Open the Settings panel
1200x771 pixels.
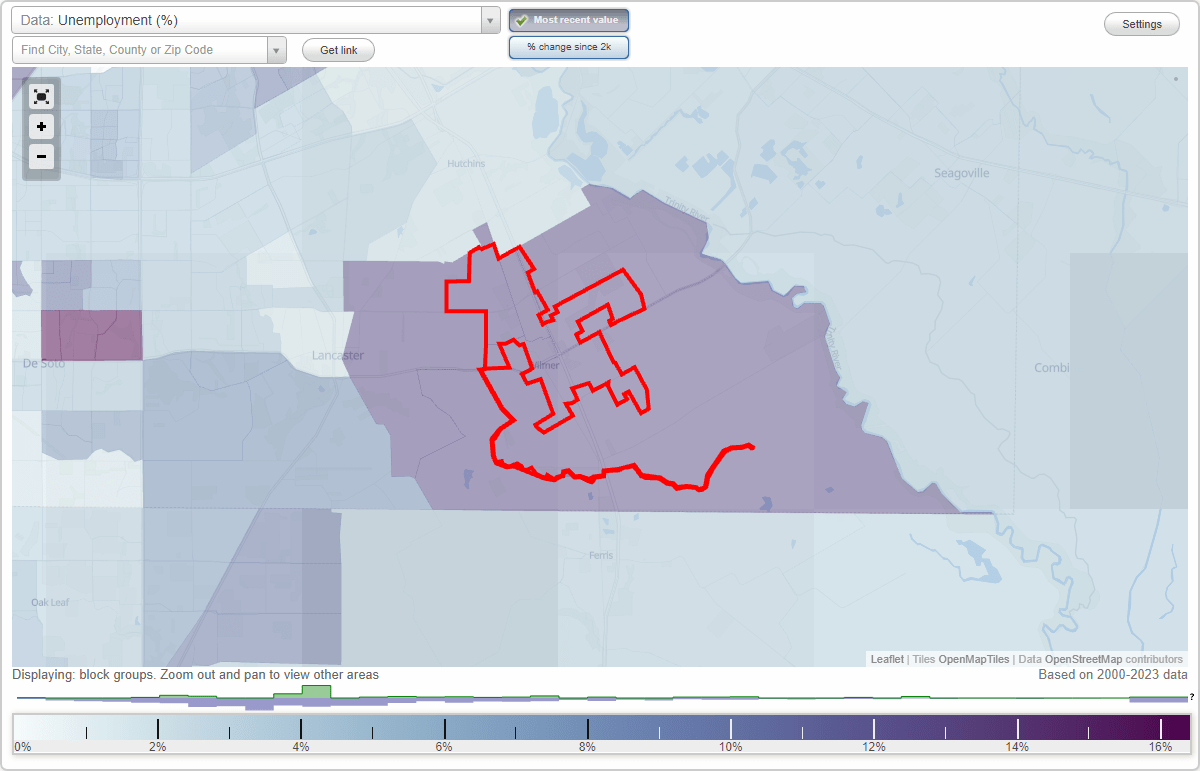1141,23
